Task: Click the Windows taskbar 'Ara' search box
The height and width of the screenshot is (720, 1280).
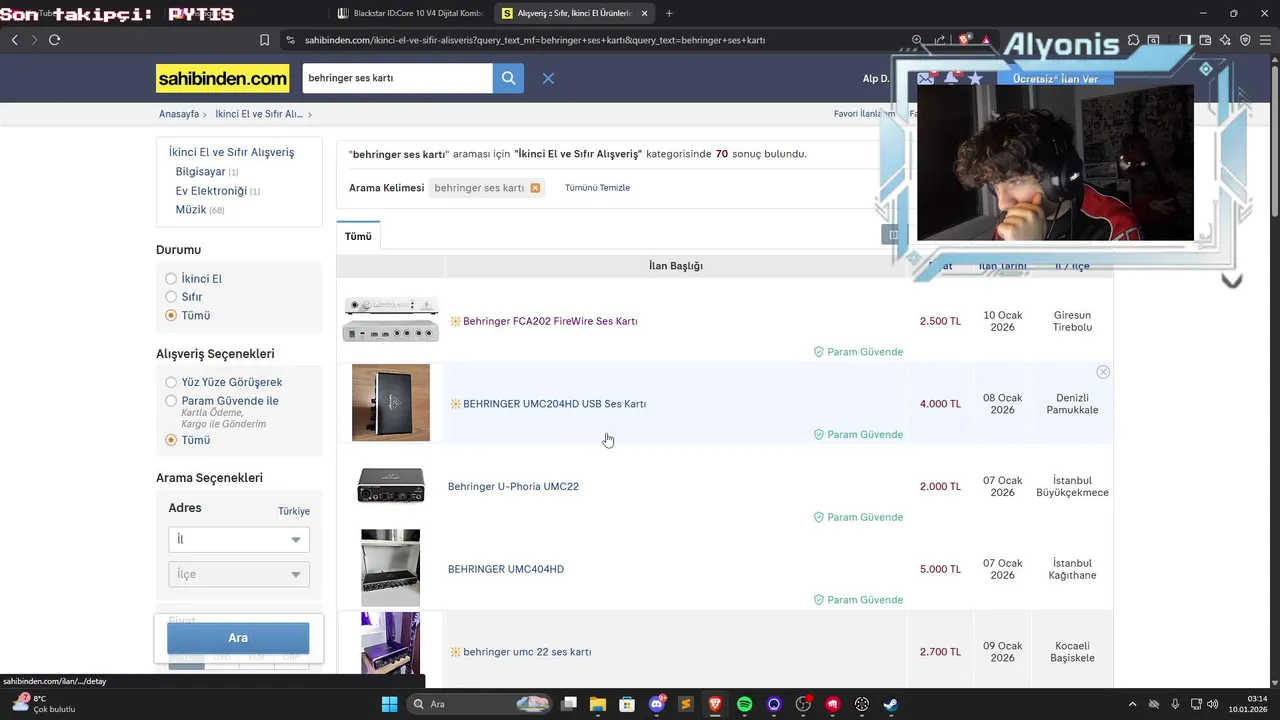Action: point(480,704)
